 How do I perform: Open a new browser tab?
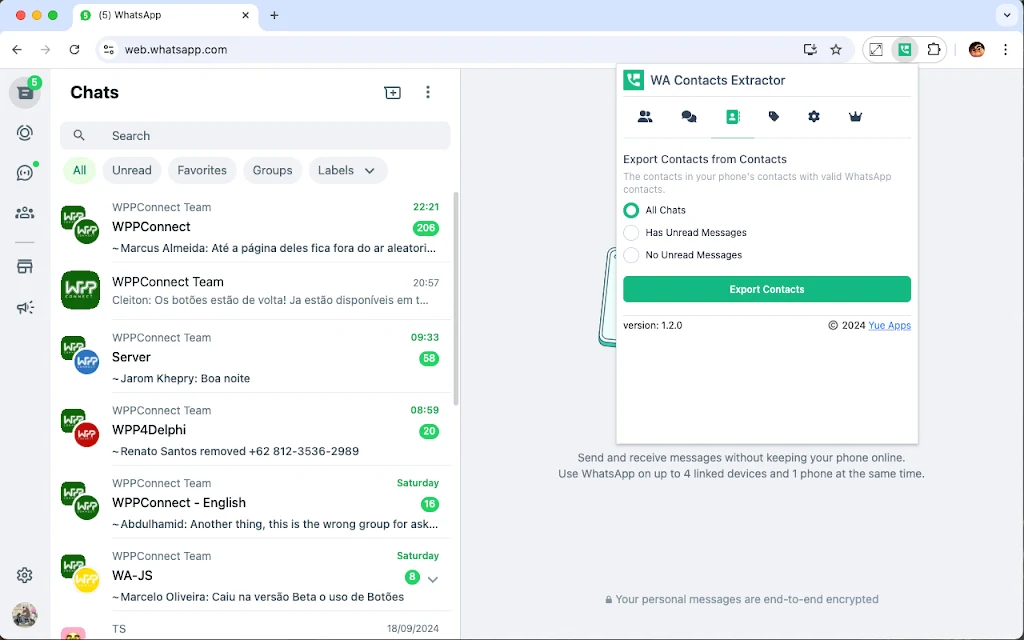(x=274, y=15)
